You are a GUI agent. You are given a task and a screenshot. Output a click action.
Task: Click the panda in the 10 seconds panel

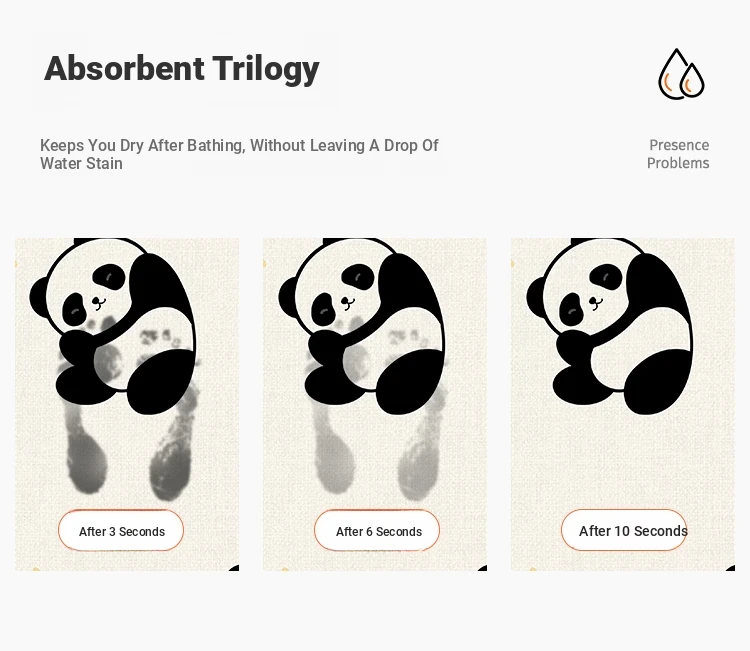610,326
